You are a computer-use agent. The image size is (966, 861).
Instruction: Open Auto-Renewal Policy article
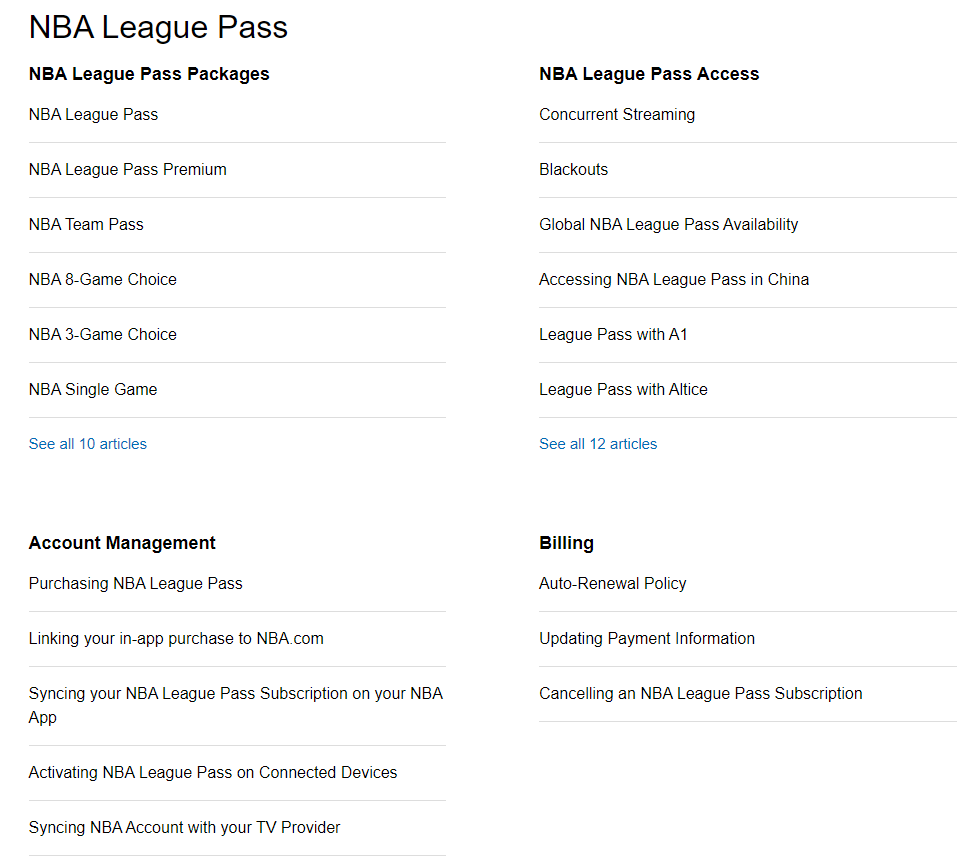(x=612, y=583)
